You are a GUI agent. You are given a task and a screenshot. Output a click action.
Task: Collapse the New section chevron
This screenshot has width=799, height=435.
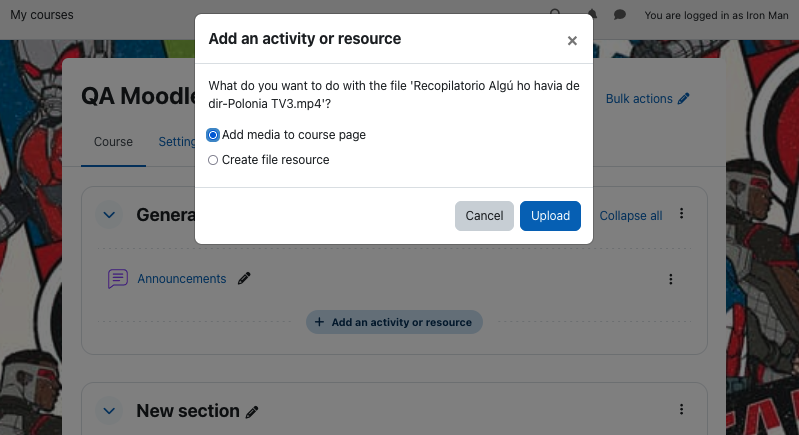tap(109, 411)
